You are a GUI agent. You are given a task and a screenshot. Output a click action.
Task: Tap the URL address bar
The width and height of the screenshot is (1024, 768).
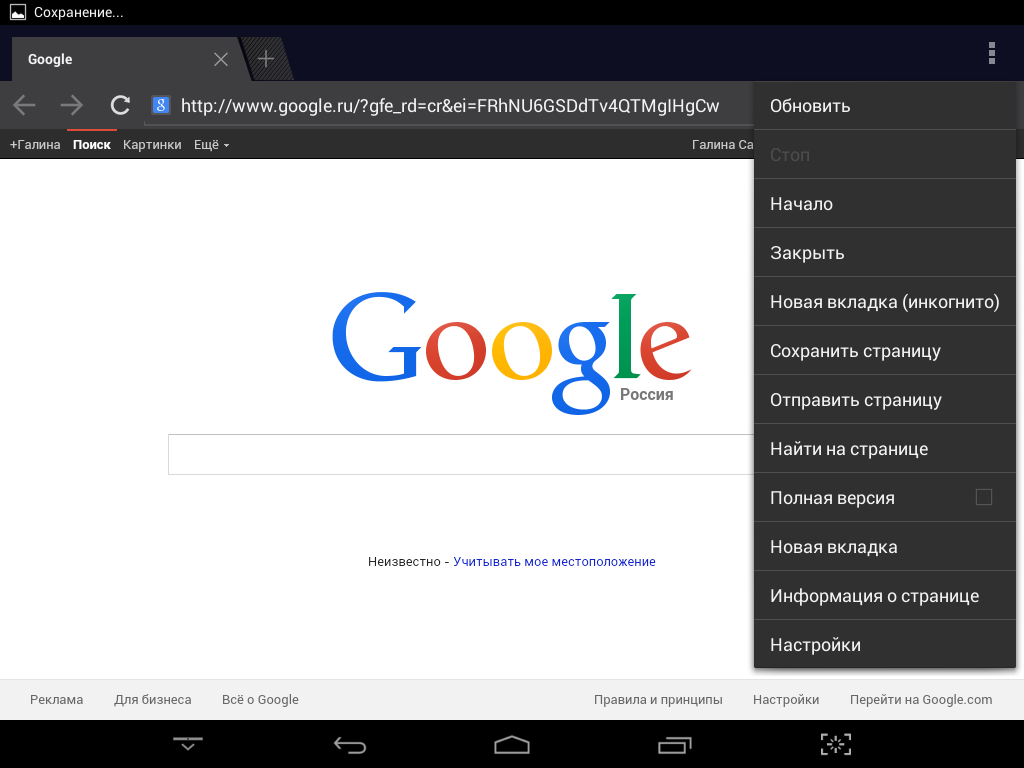pyautogui.click(x=449, y=106)
